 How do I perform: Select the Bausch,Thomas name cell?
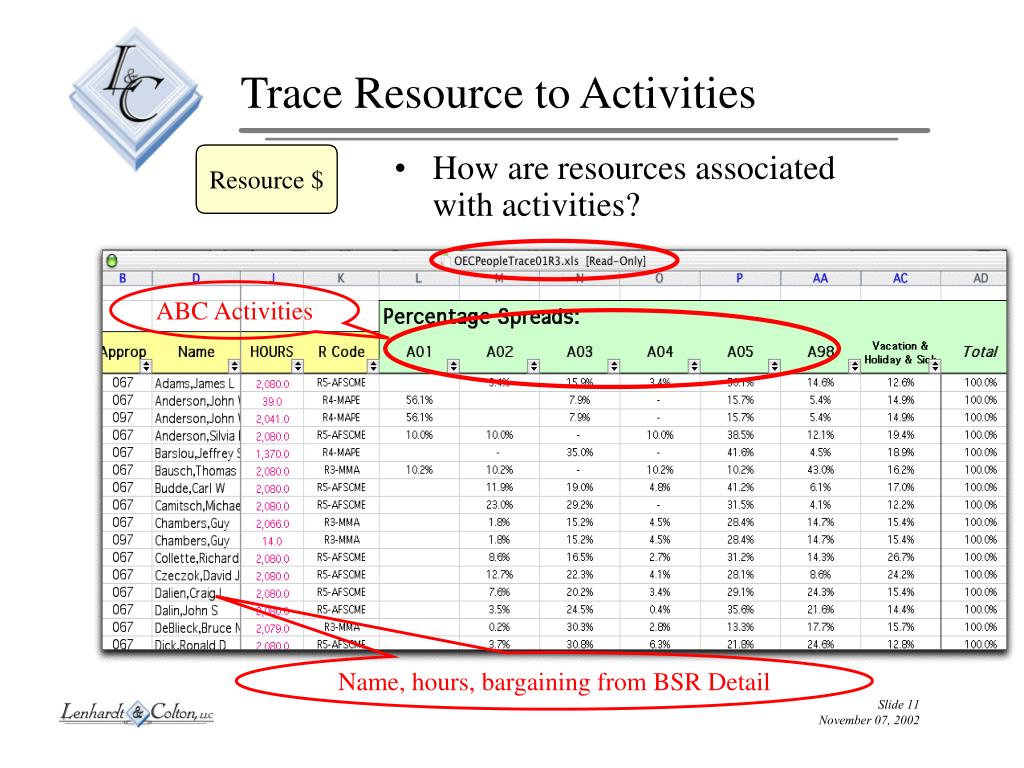point(197,471)
